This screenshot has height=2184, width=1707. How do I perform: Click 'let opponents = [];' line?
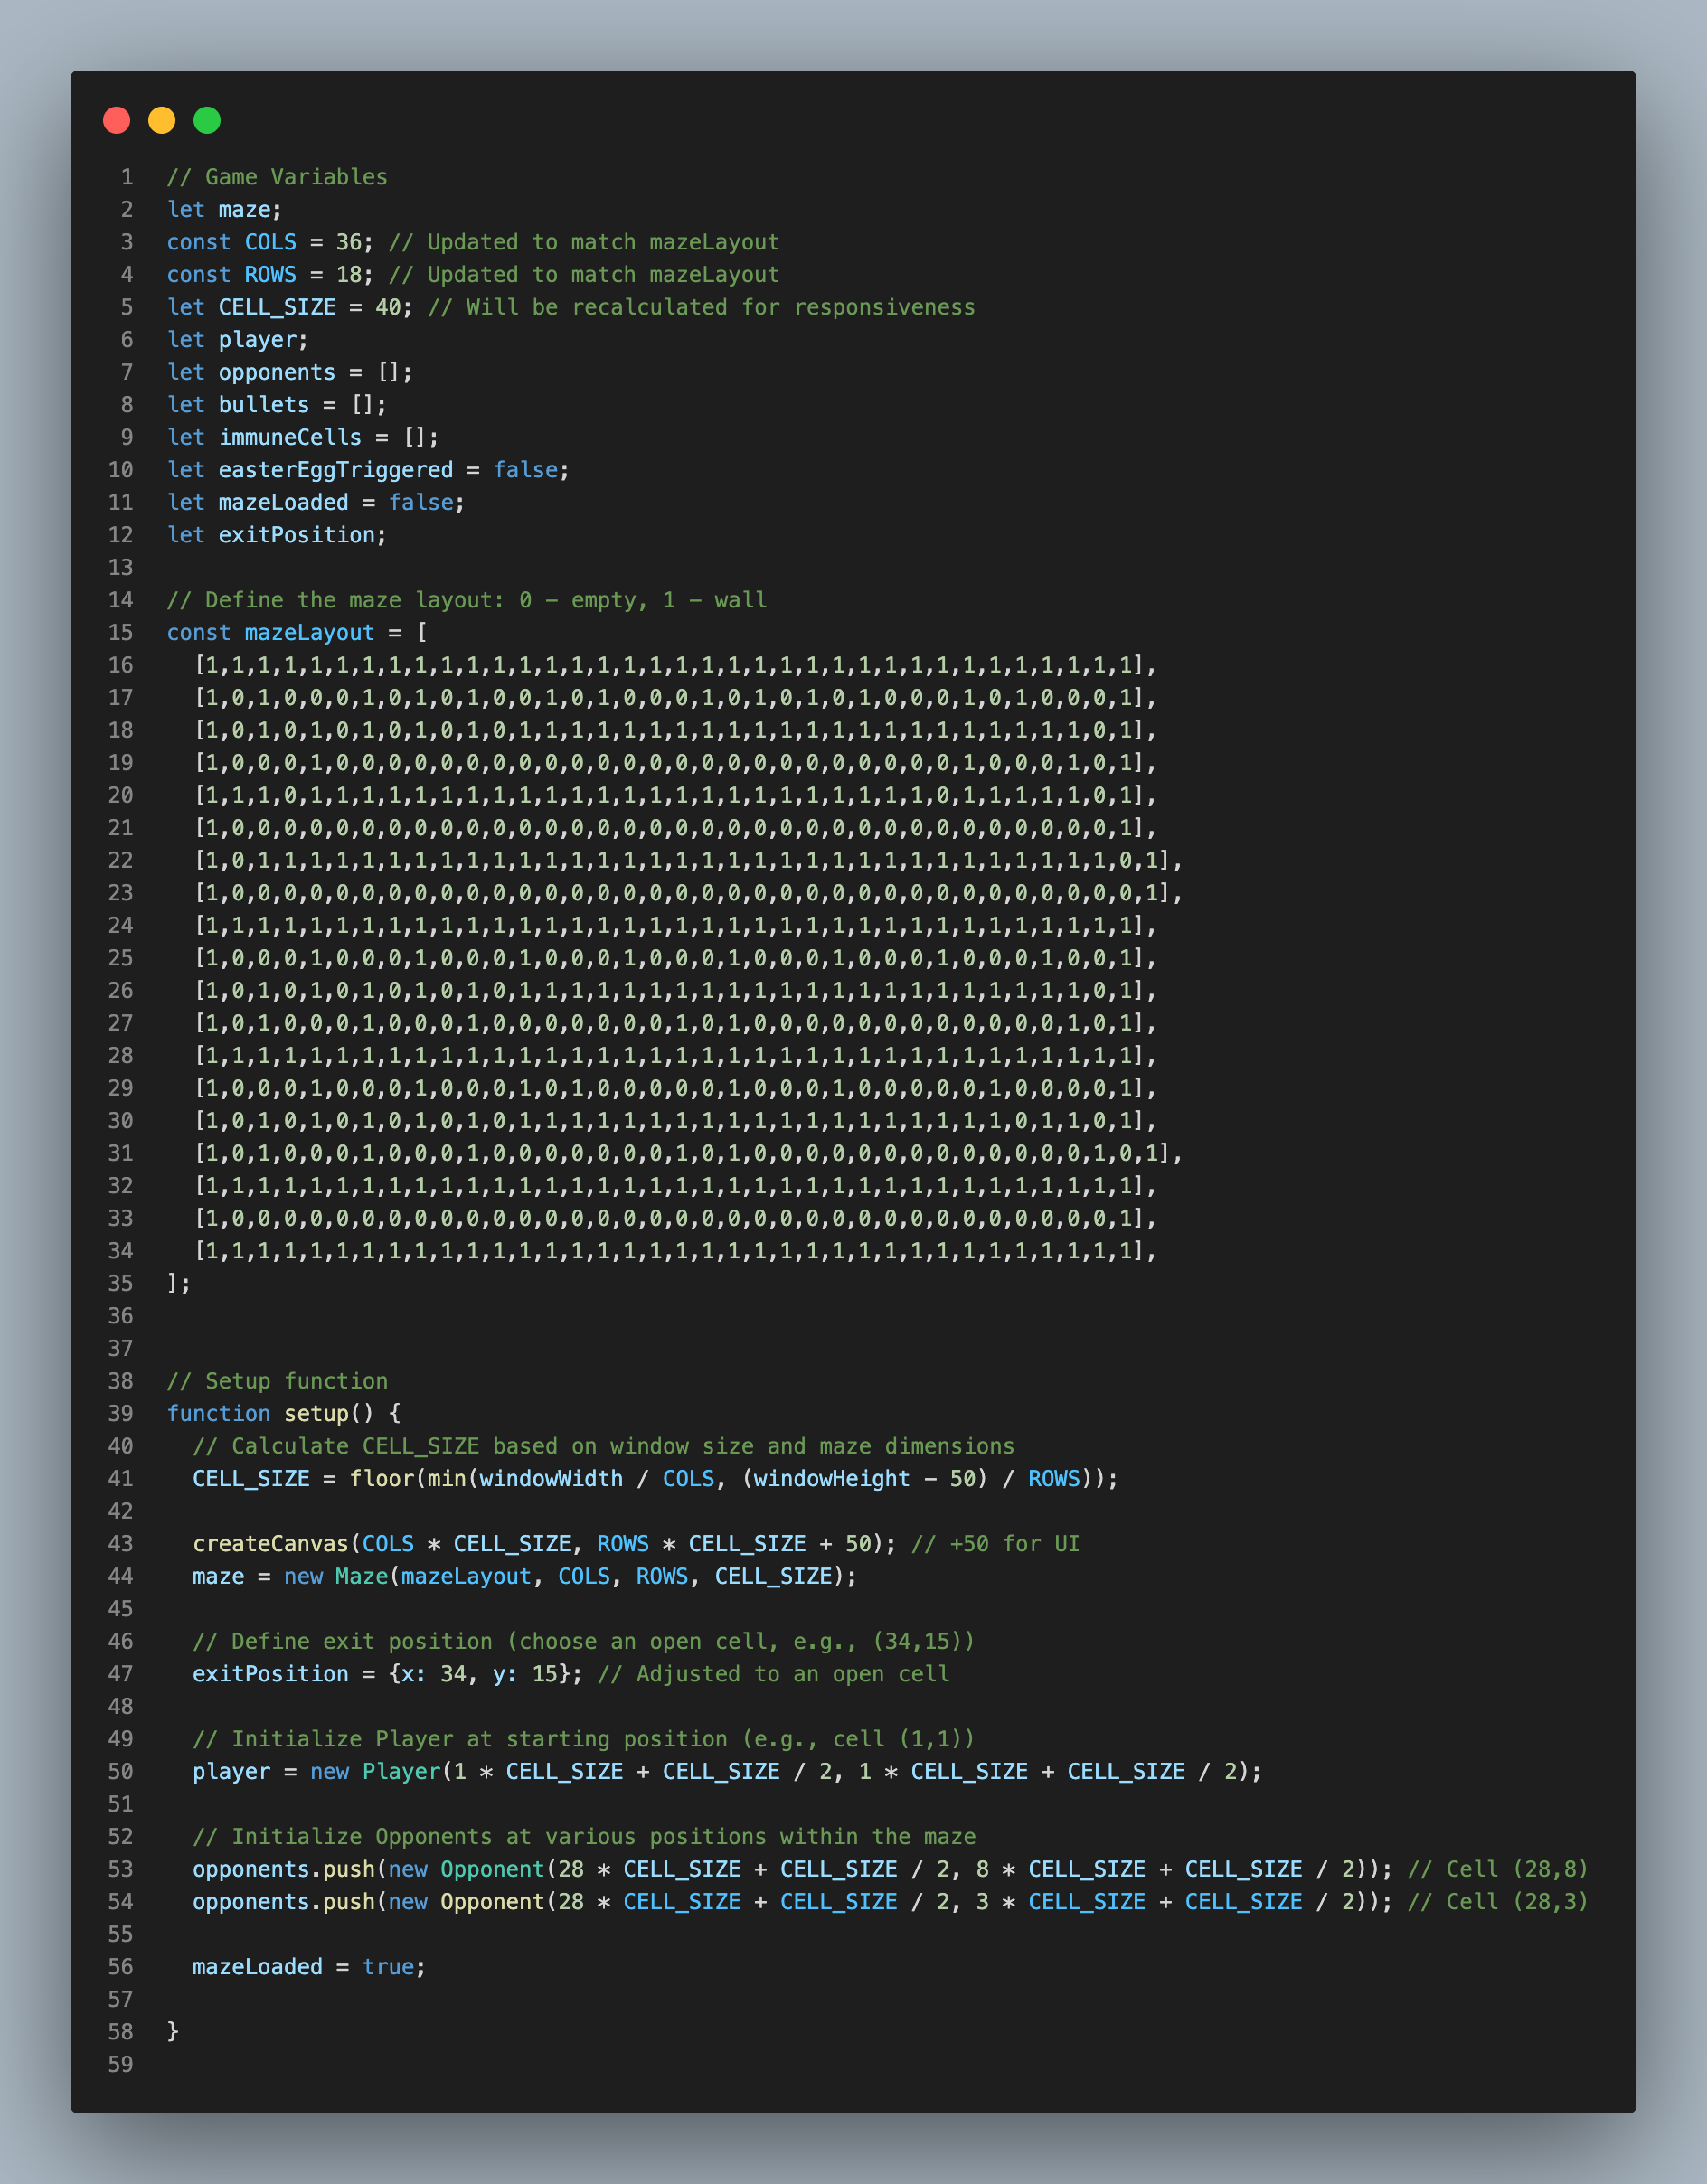[x=290, y=372]
